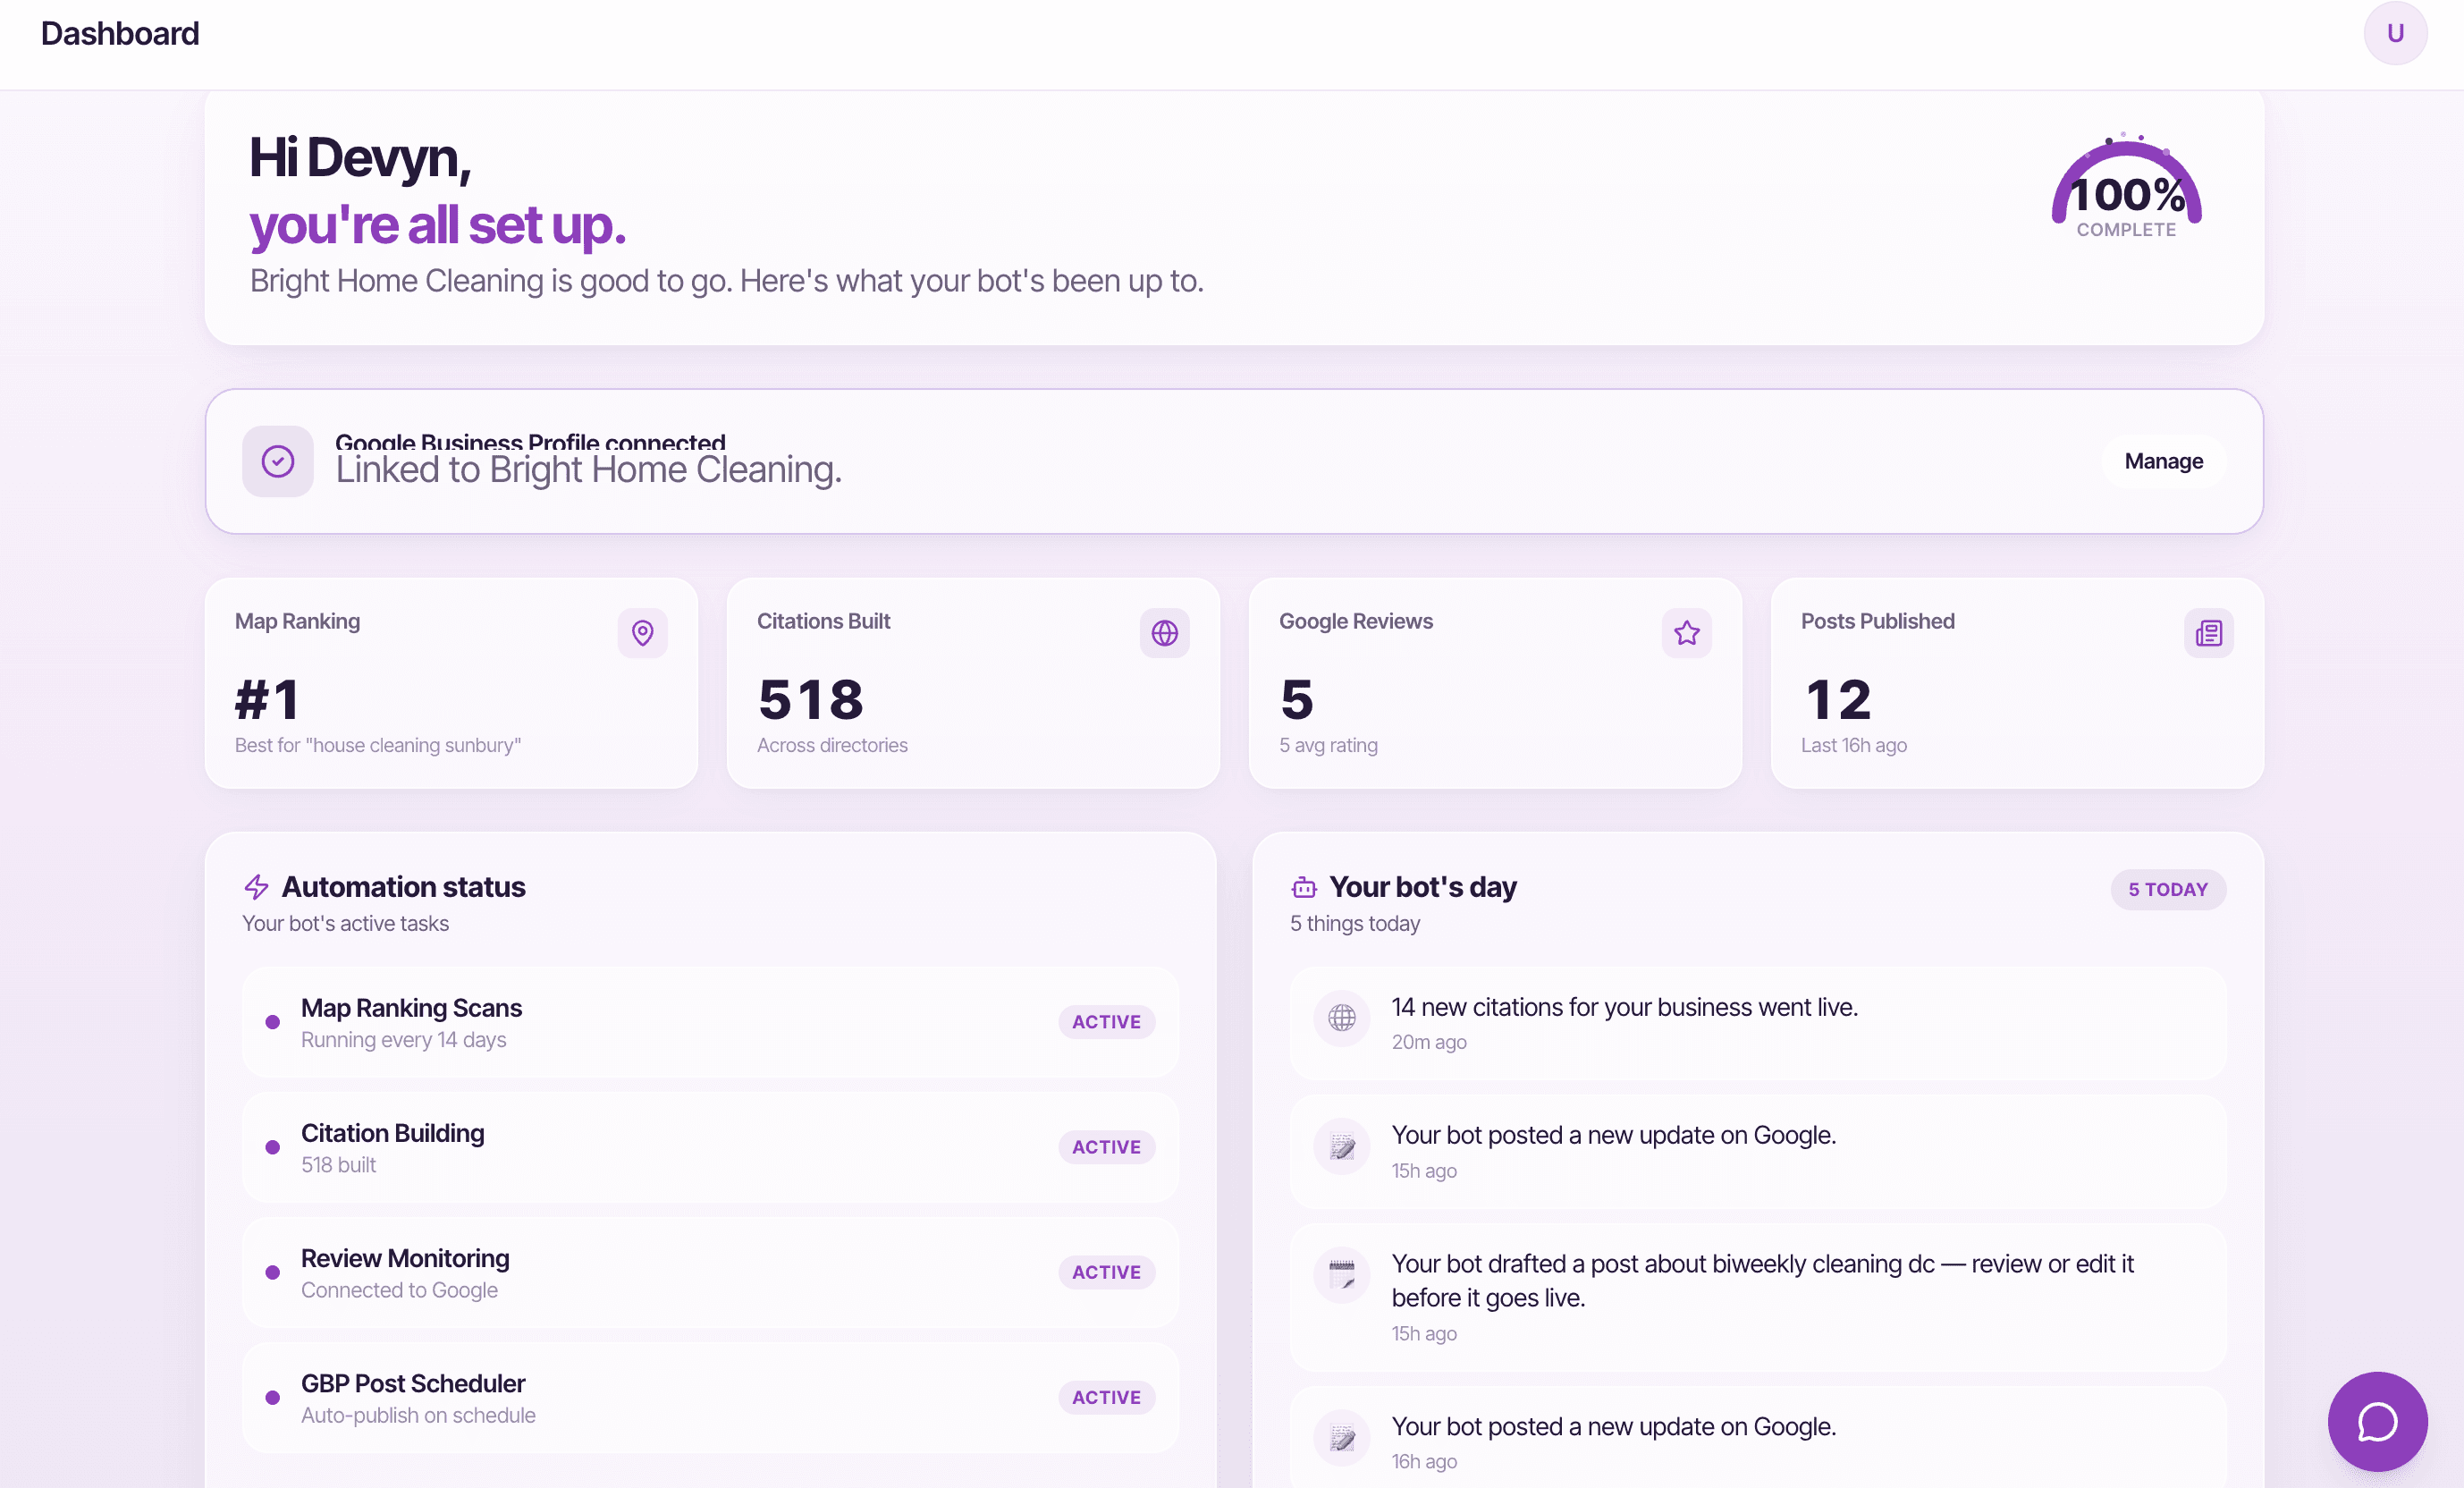
Task: Click the memo icon on the 15h ago Google update
Action: 1341,1146
